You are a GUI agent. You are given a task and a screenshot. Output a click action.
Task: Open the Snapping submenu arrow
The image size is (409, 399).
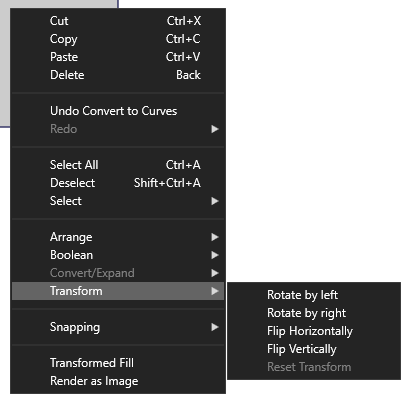[215, 327]
